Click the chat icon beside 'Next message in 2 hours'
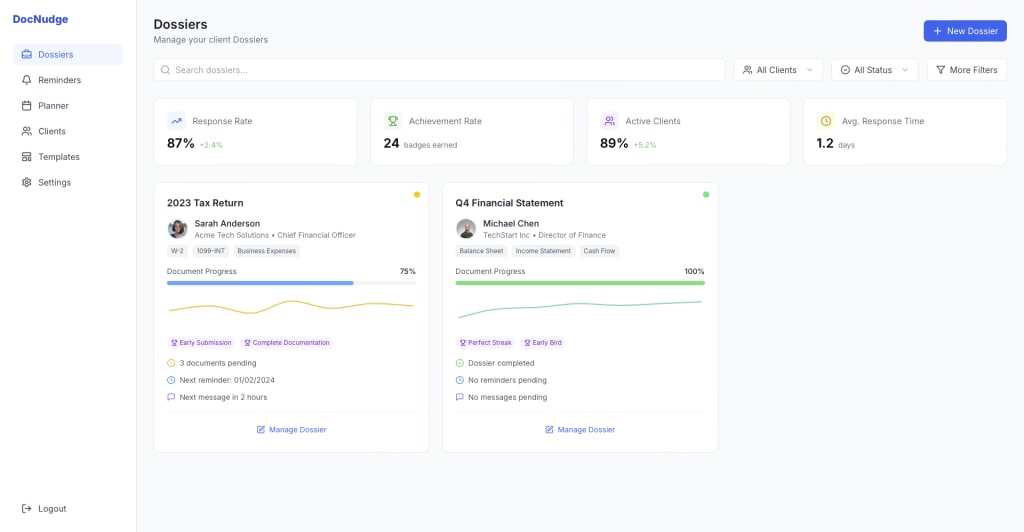Viewport: 1024px width, 532px height. point(171,397)
